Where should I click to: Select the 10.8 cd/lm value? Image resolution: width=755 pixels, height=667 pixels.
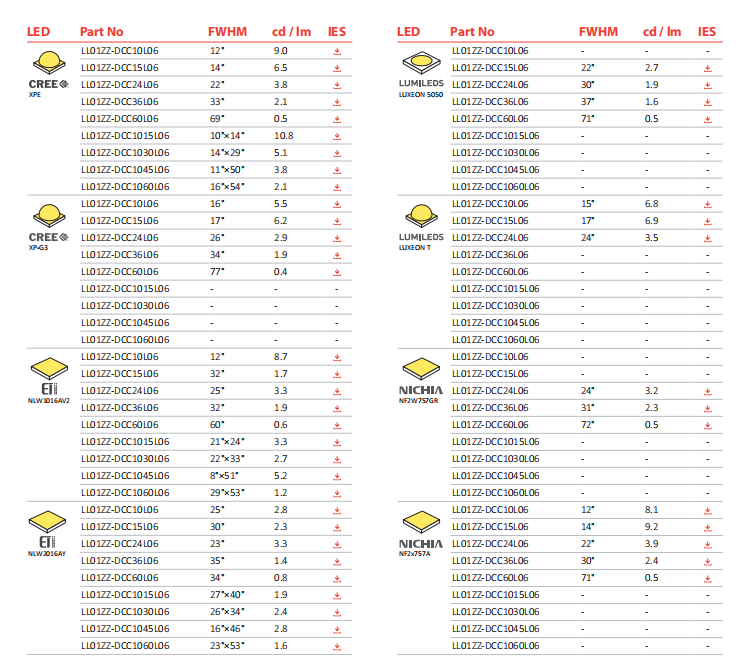click(x=284, y=136)
